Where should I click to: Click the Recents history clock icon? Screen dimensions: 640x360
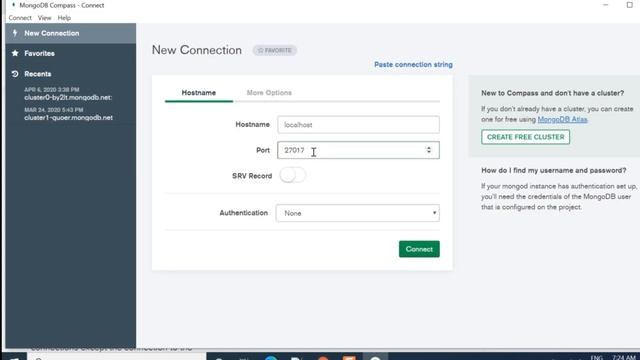tap(15, 74)
